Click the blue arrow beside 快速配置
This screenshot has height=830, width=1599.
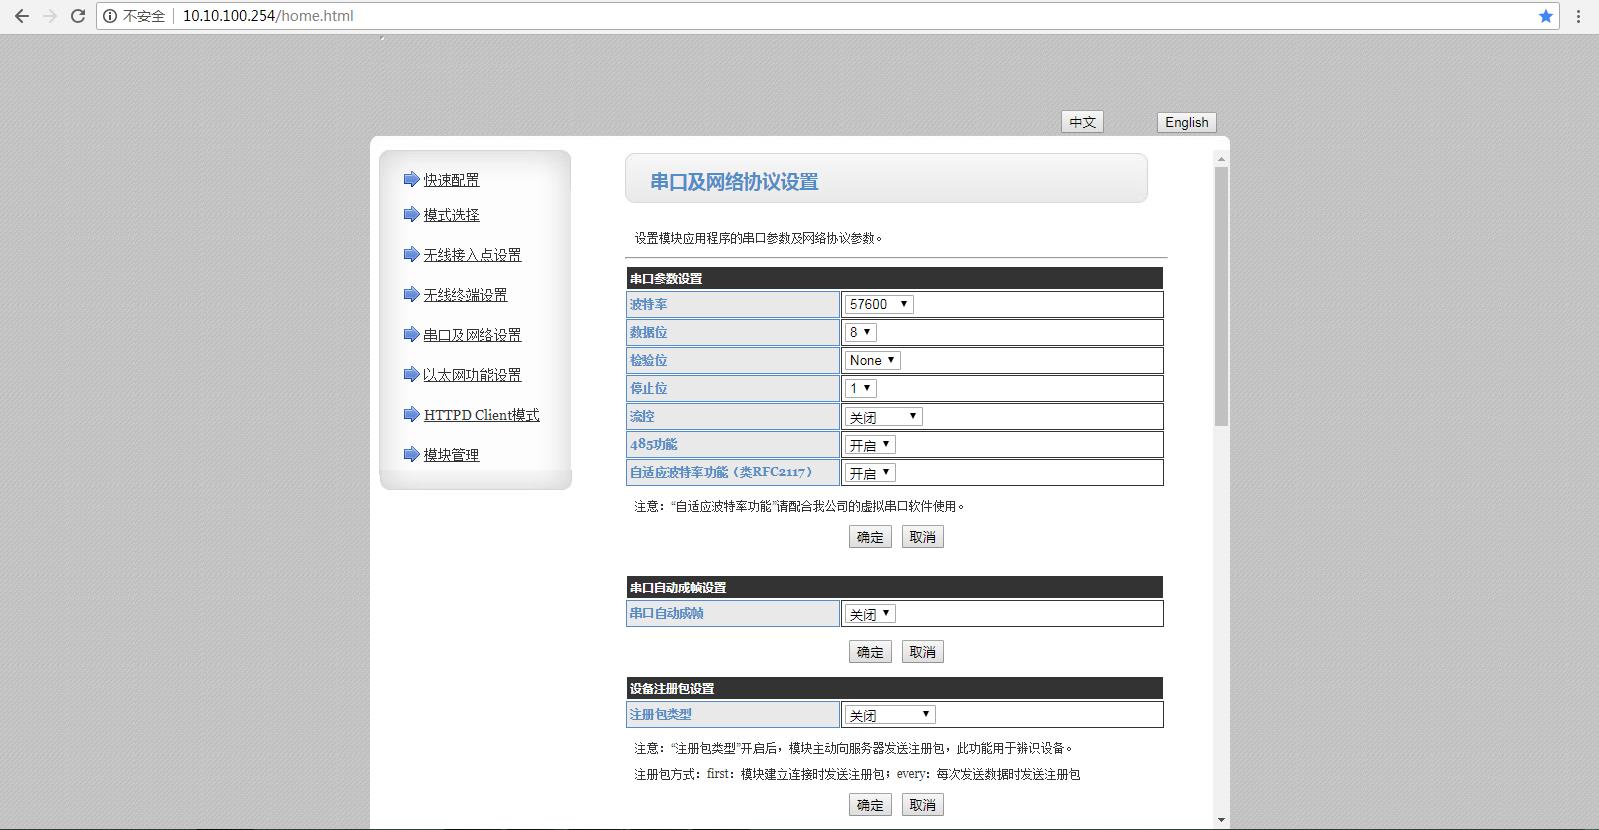(x=411, y=180)
